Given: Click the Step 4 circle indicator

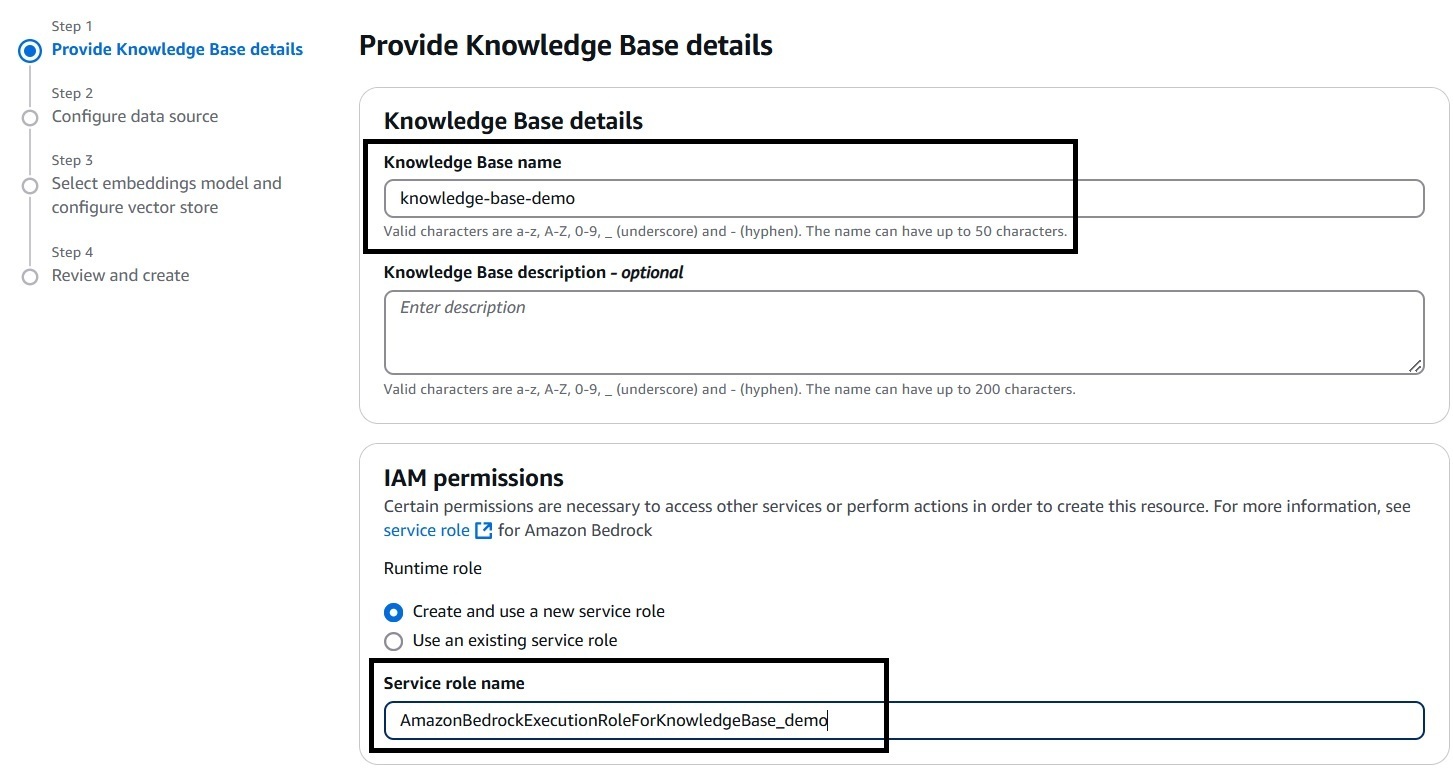Looking at the screenshot, I should point(30,276).
